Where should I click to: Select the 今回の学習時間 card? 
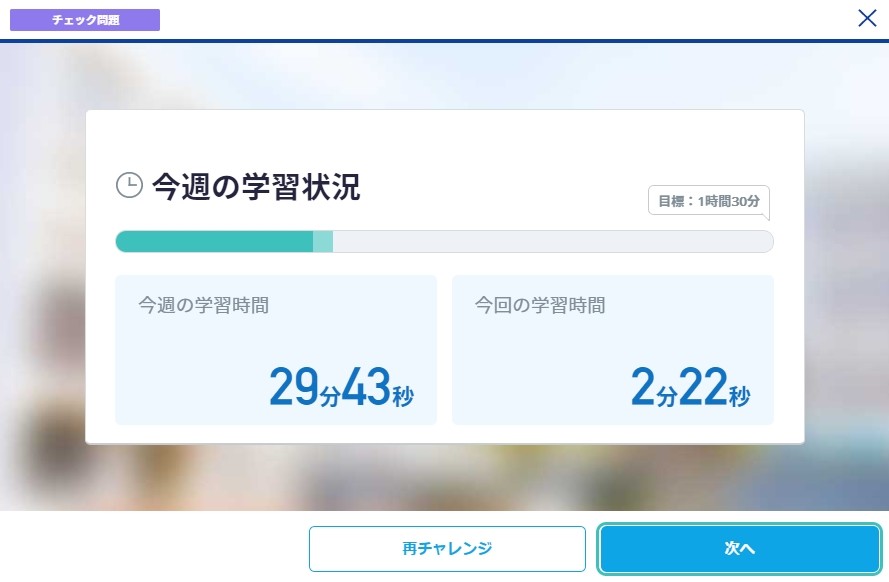click(613, 349)
